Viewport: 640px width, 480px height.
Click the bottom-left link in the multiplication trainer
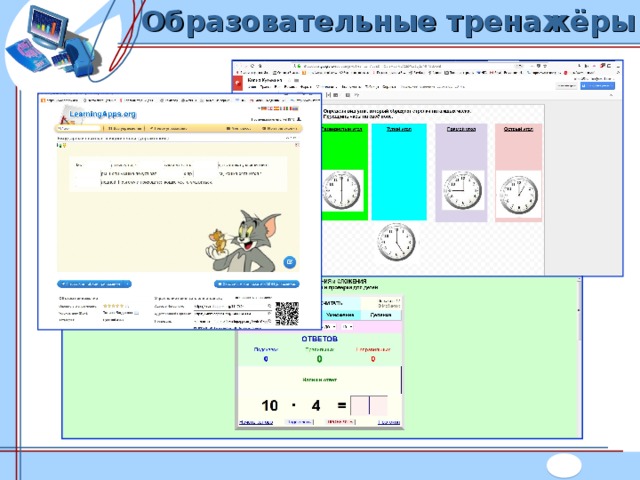click(256, 422)
